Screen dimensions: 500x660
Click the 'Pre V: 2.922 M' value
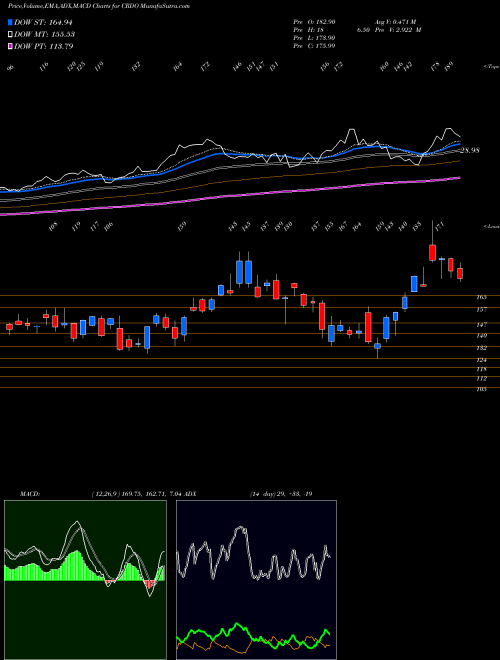[397, 30]
